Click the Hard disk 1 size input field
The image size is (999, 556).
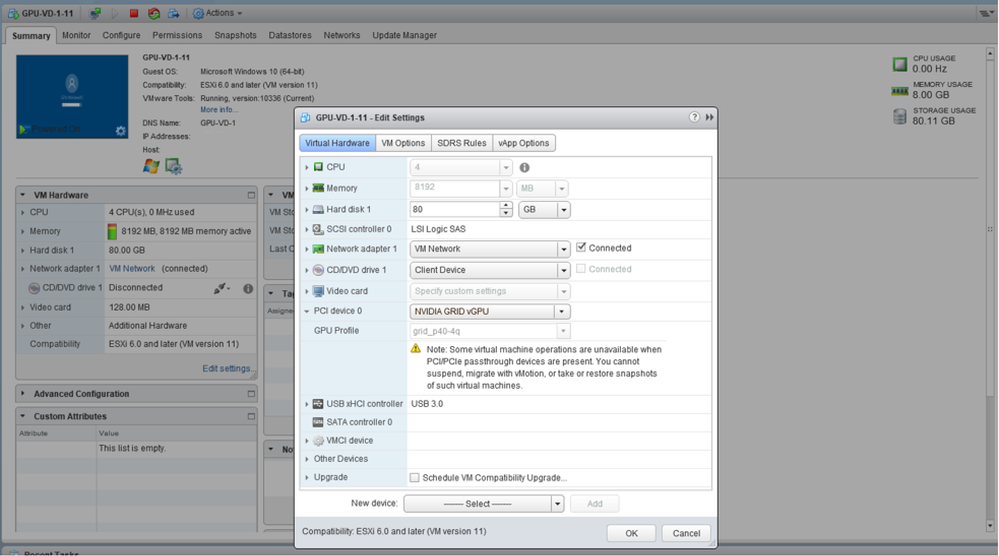454,210
